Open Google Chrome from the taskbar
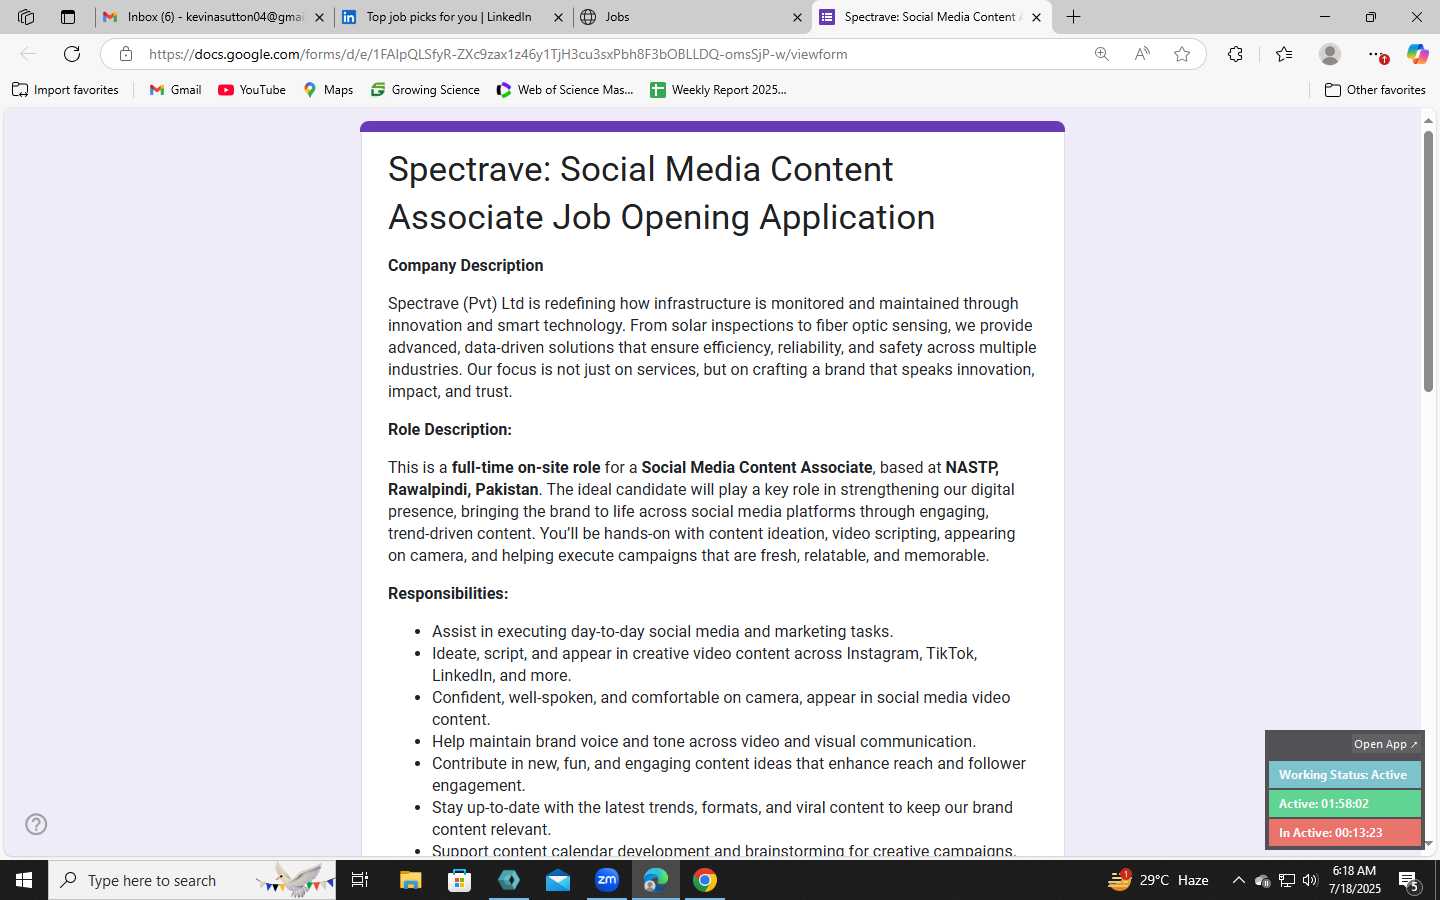This screenshot has height=900, width=1440. click(x=705, y=880)
